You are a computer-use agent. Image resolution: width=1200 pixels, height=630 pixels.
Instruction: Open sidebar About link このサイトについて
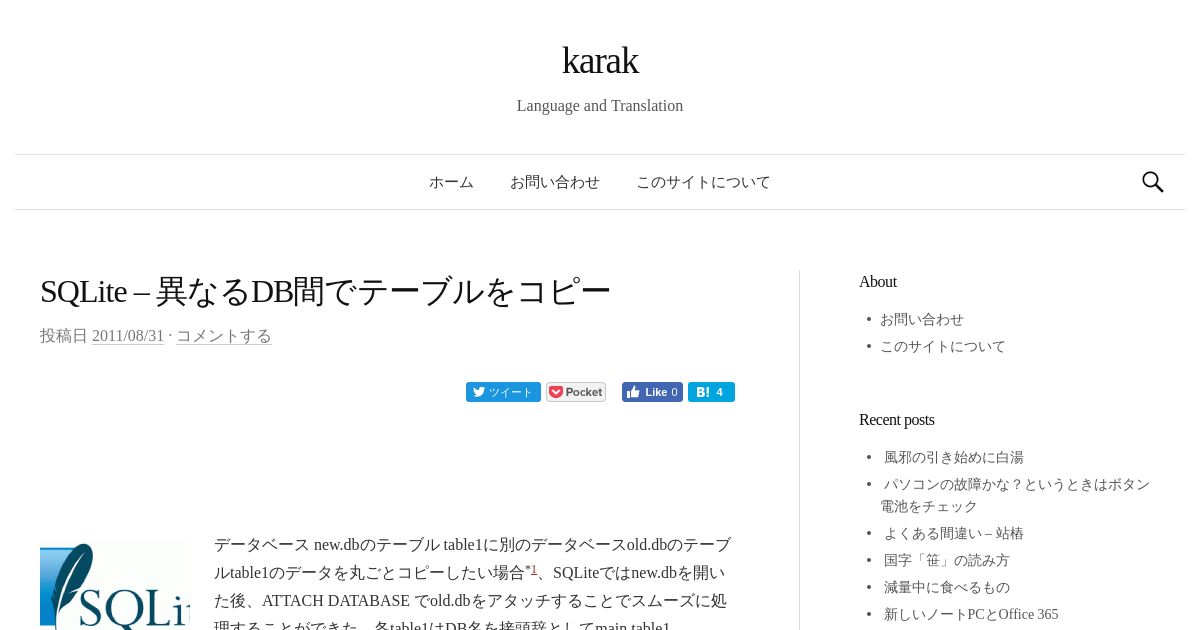point(943,347)
